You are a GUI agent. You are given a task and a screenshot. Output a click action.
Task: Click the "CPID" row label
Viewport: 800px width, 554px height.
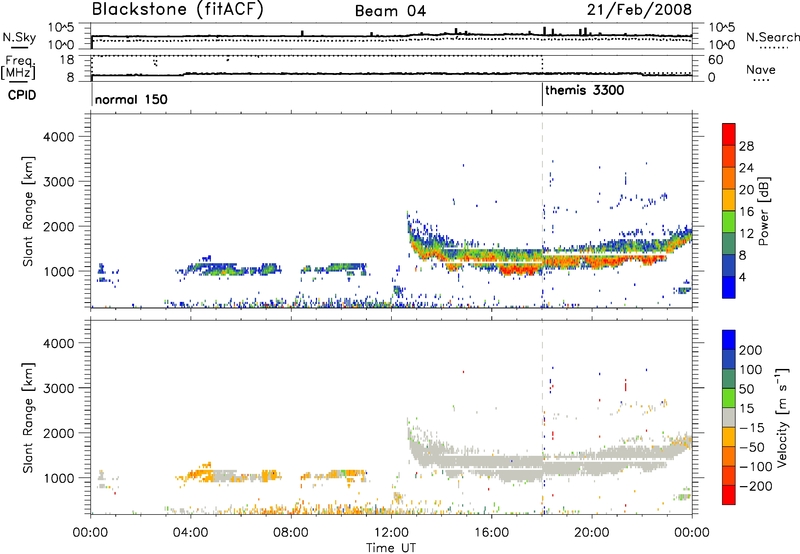coord(22,95)
